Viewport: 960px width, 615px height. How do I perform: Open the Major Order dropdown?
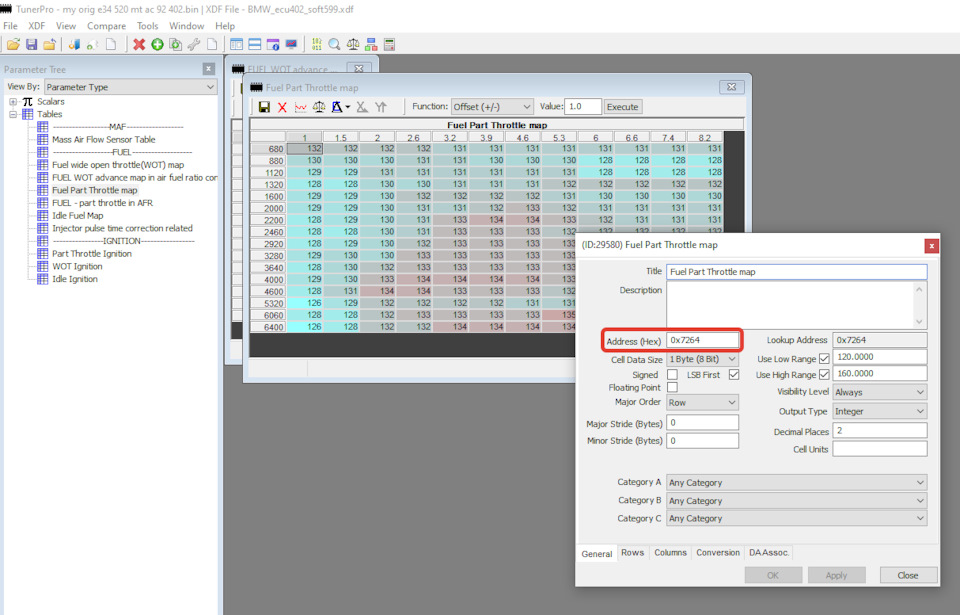pos(702,402)
